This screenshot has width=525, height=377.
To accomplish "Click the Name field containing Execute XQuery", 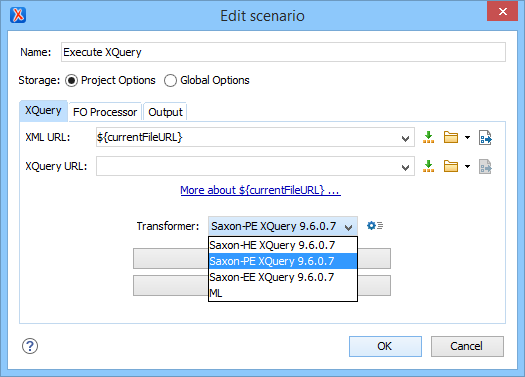I will tap(283, 52).
